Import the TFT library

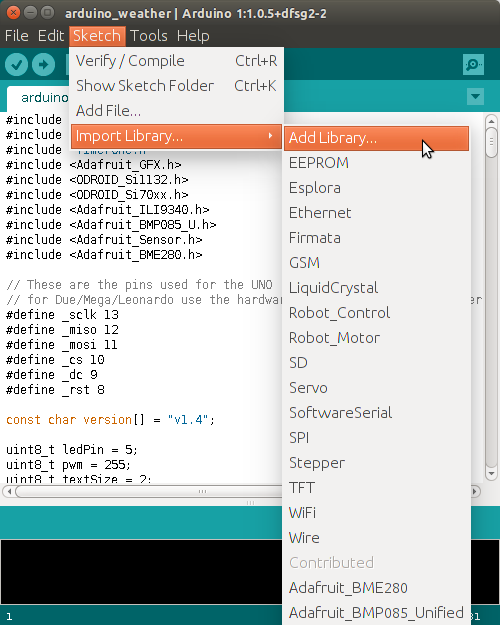[376, 488]
